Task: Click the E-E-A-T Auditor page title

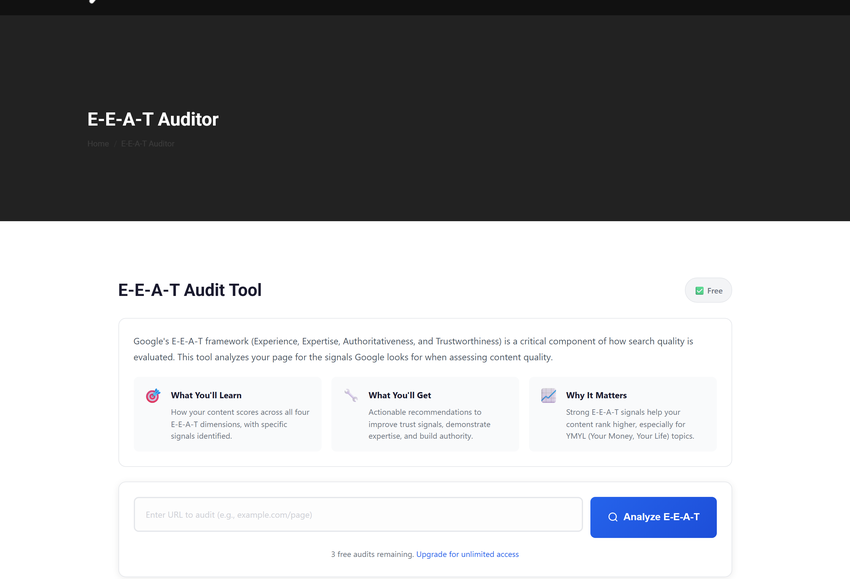Action: [x=153, y=119]
